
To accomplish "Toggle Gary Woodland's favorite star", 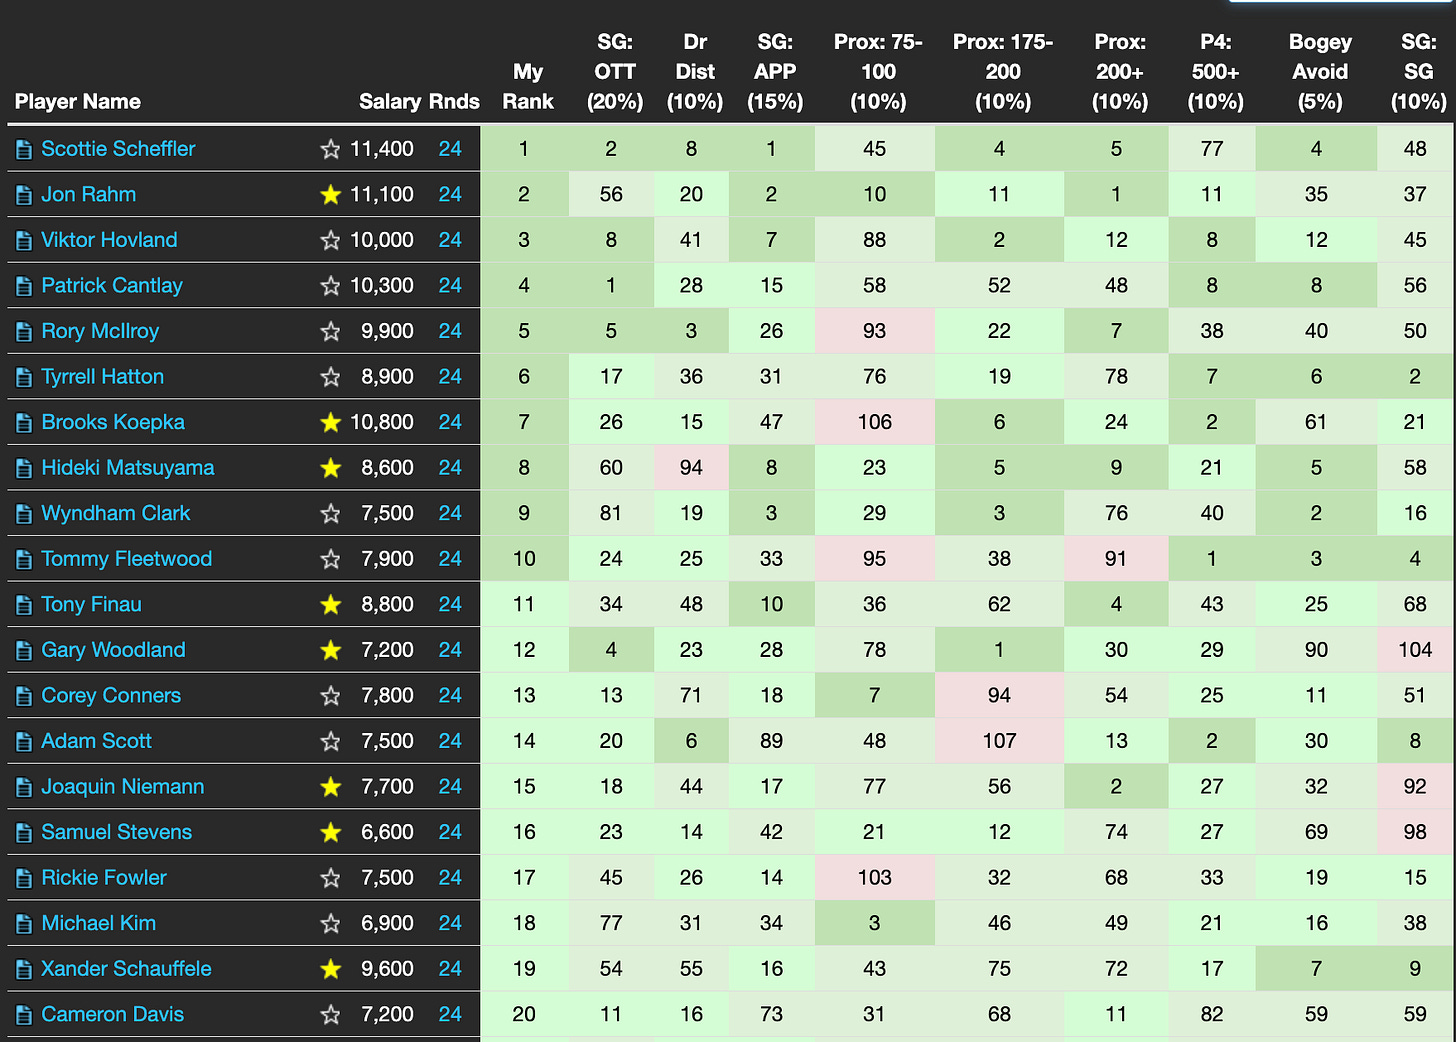I will coord(330,650).
